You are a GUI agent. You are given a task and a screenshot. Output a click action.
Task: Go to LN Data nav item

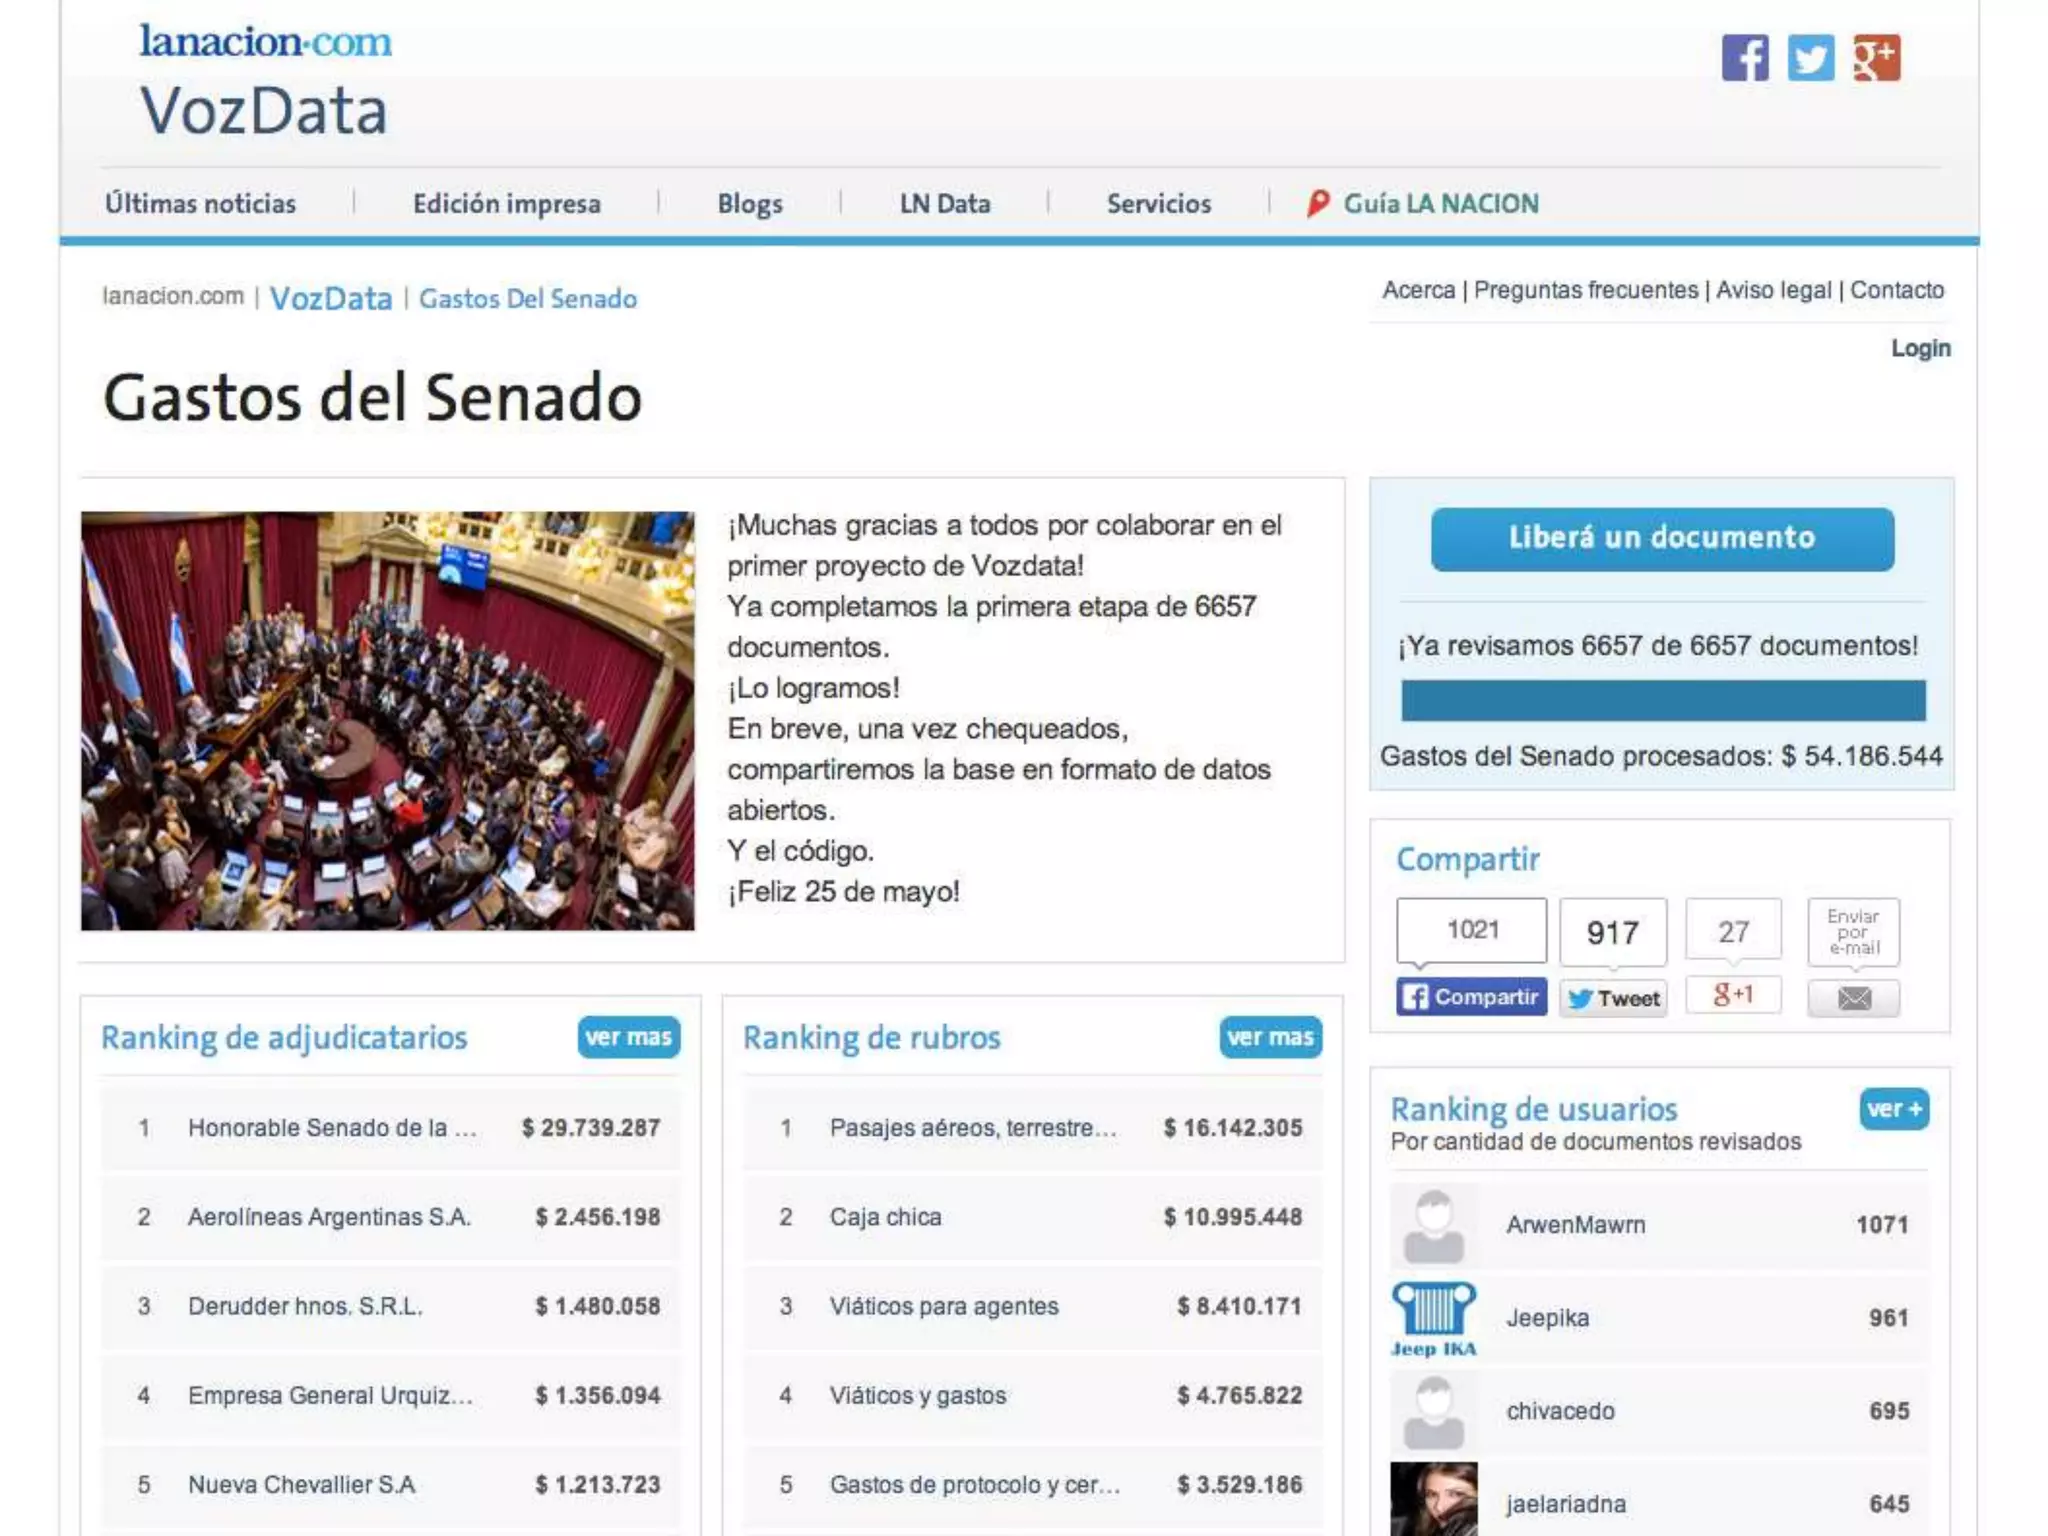pyautogui.click(x=944, y=204)
